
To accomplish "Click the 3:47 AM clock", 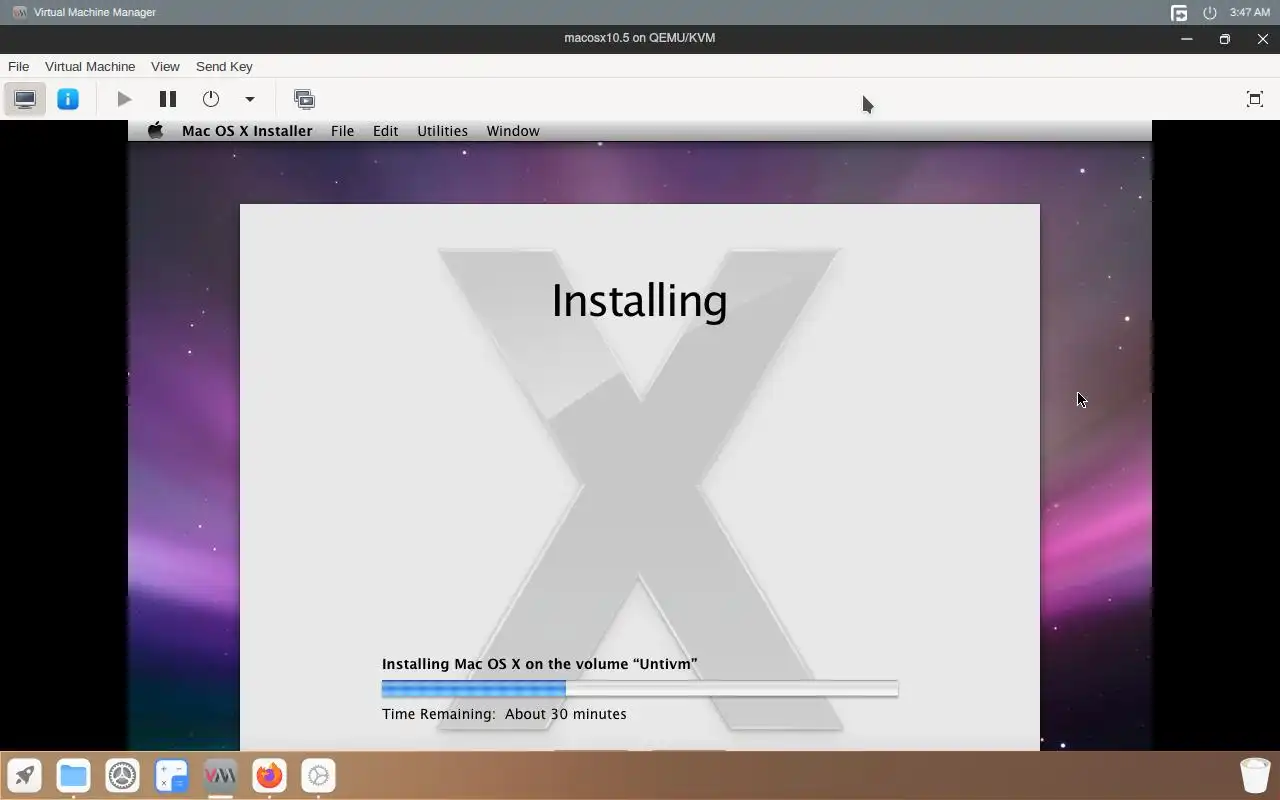I will click(x=1250, y=12).
